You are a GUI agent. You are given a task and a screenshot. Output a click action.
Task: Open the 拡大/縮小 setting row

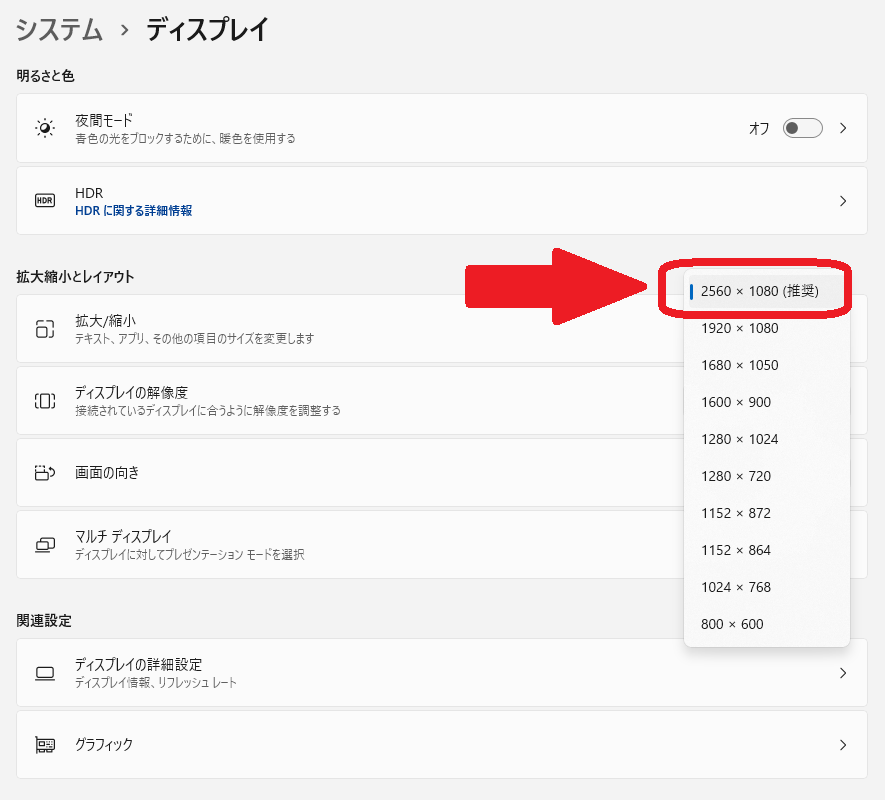(442, 329)
